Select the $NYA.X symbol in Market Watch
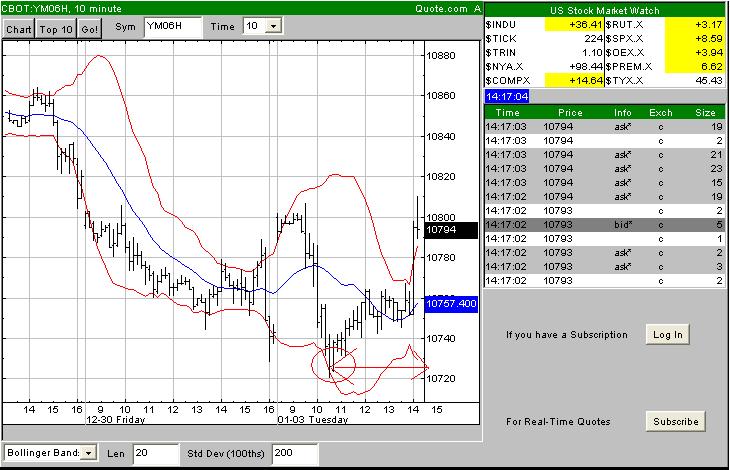Image resolution: width=730 pixels, height=470 pixels. tap(504, 67)
